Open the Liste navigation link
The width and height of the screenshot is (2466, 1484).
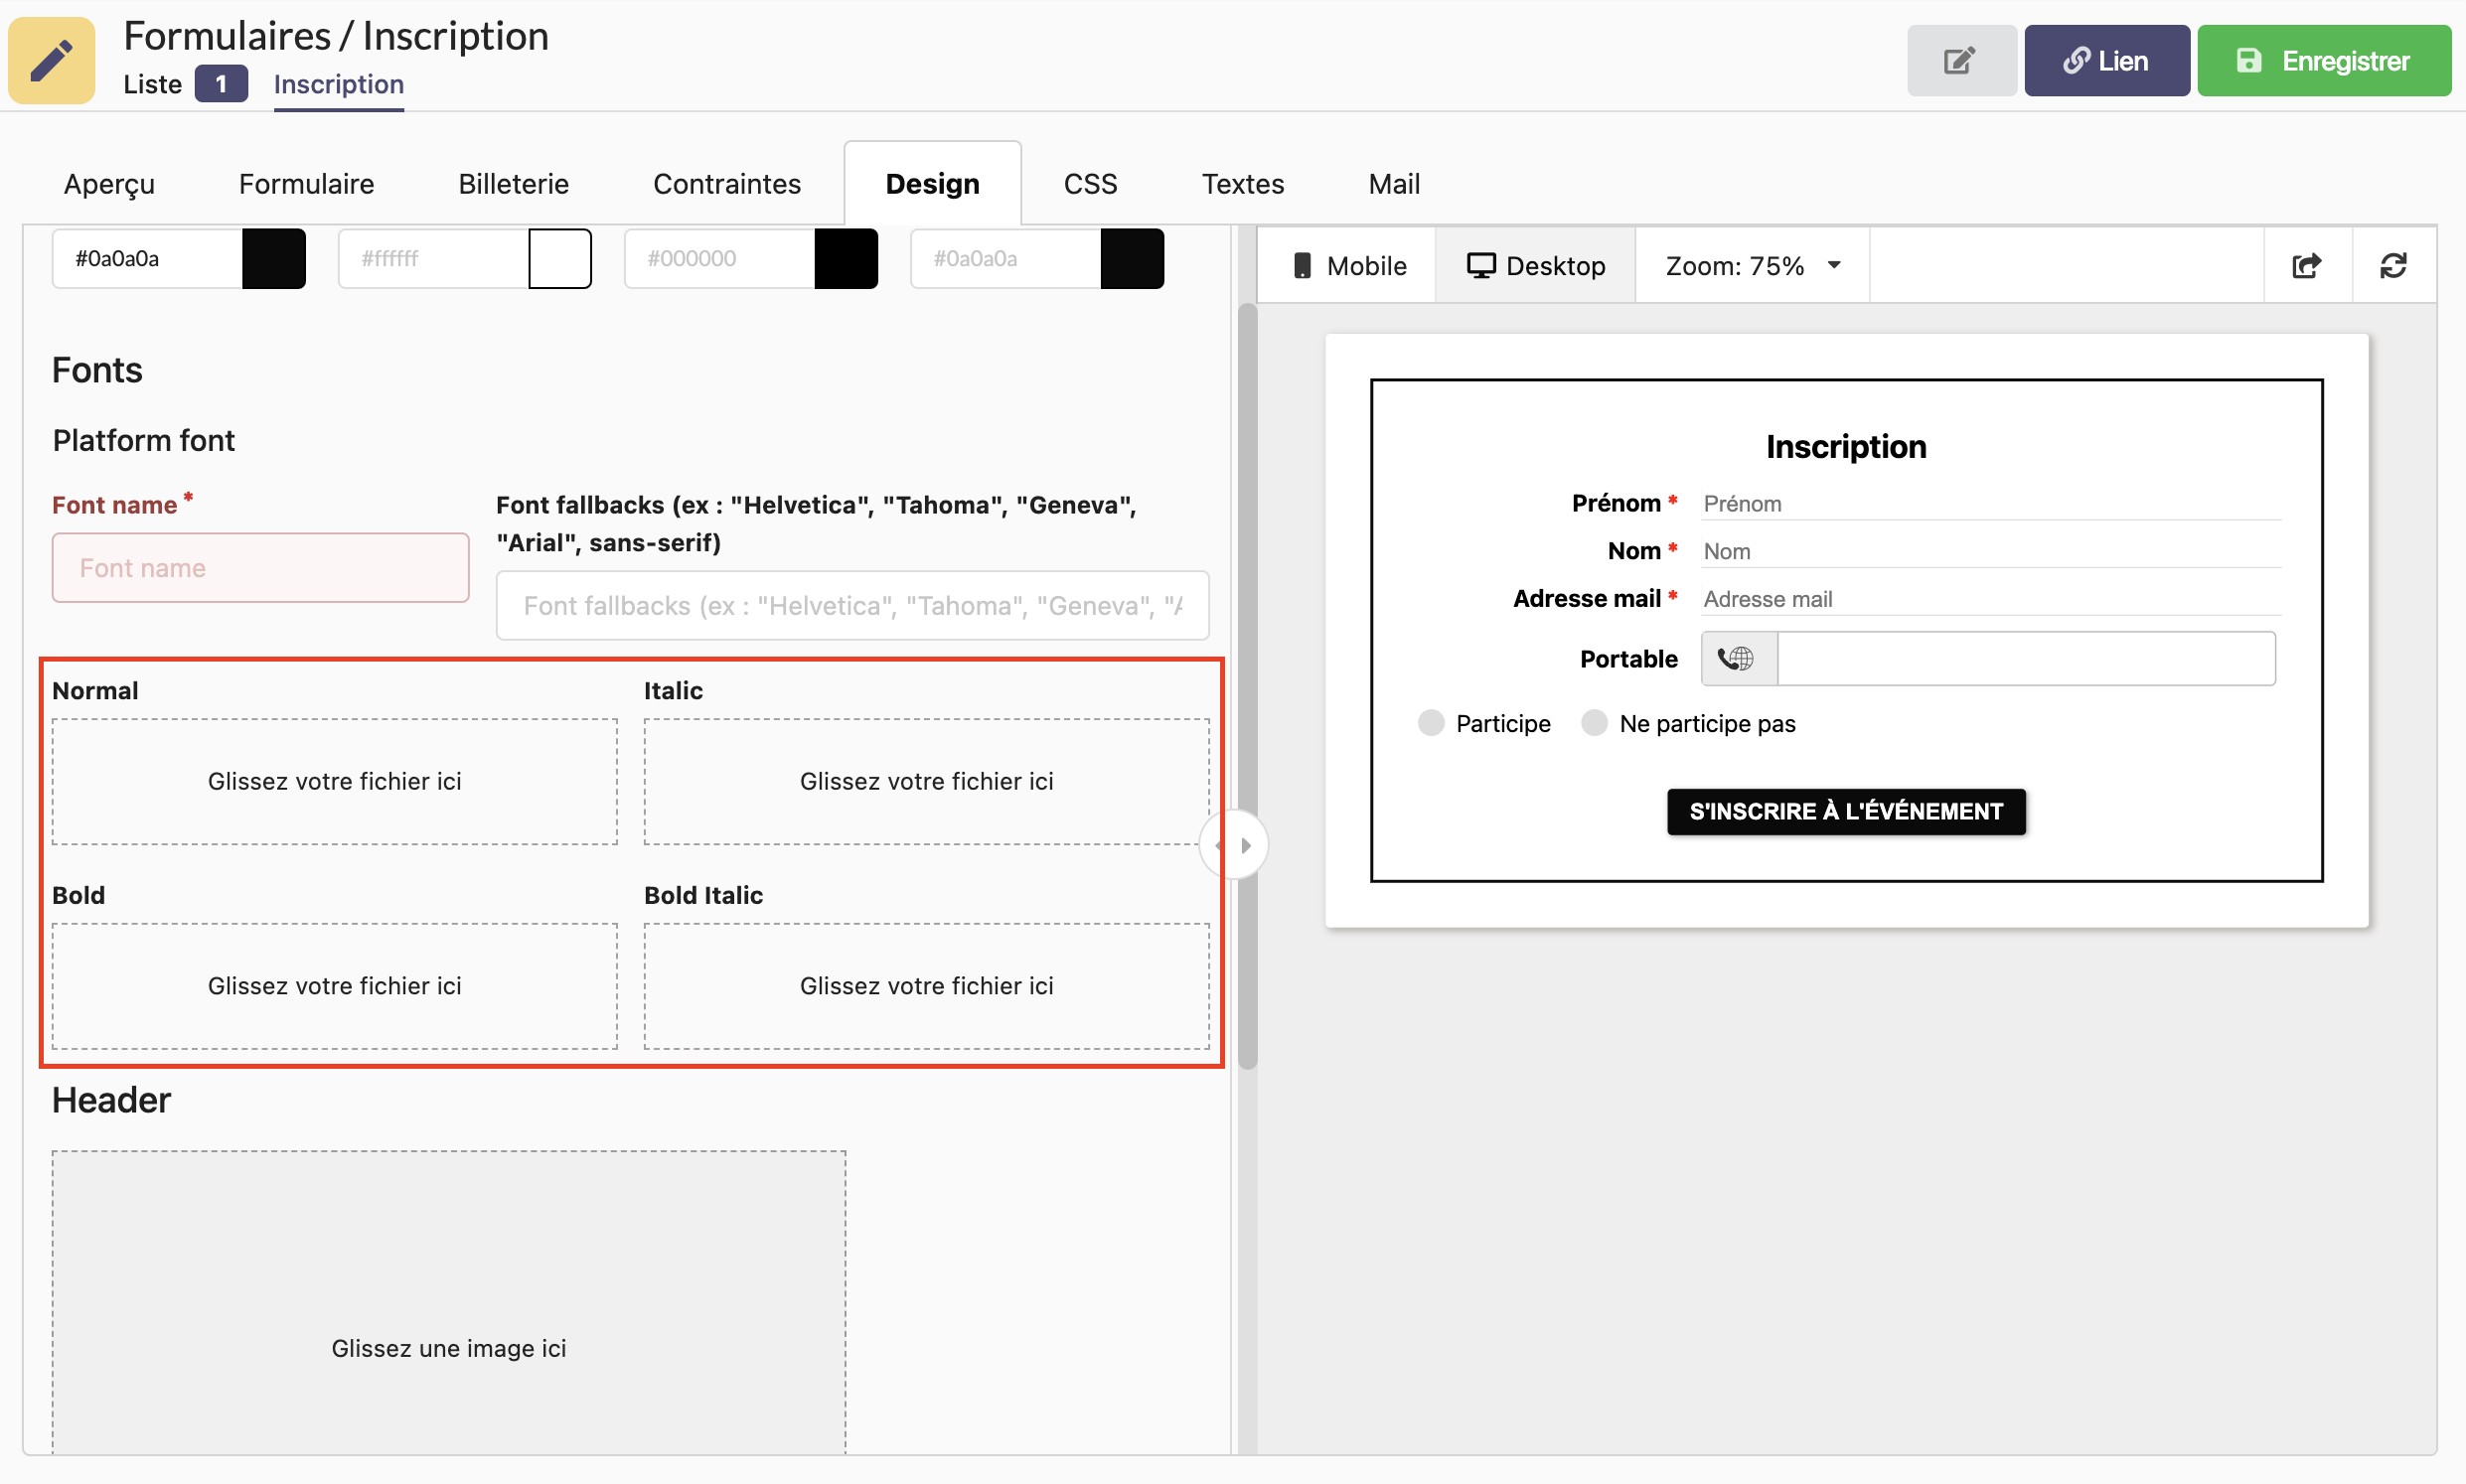click(152, 84)
